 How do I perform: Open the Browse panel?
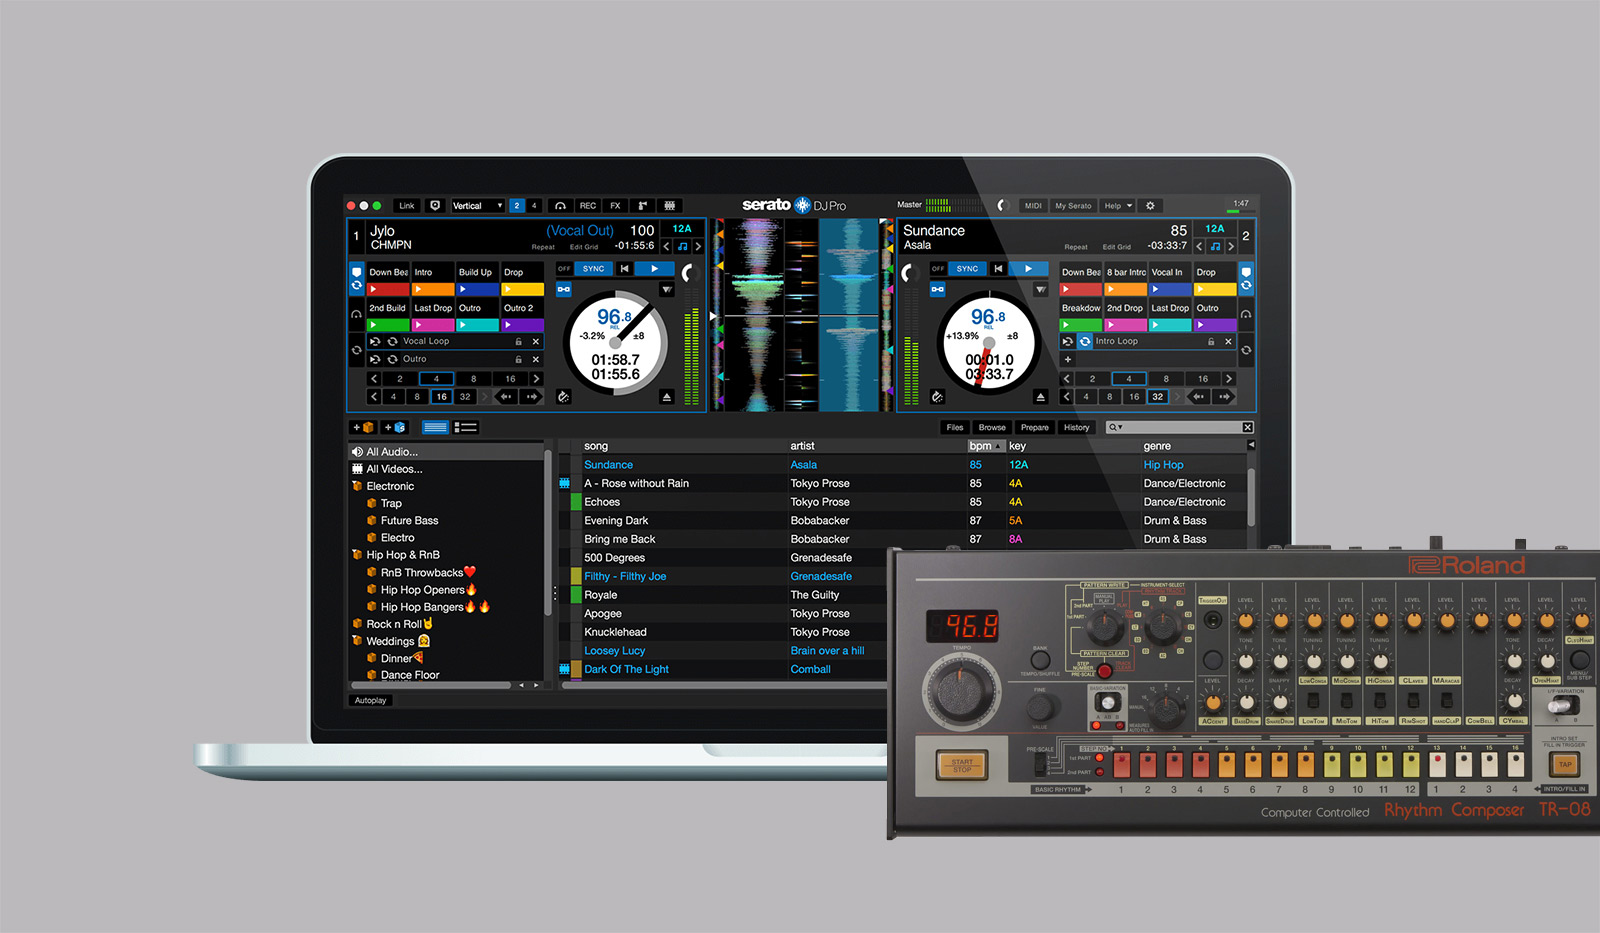pos(992,427)
